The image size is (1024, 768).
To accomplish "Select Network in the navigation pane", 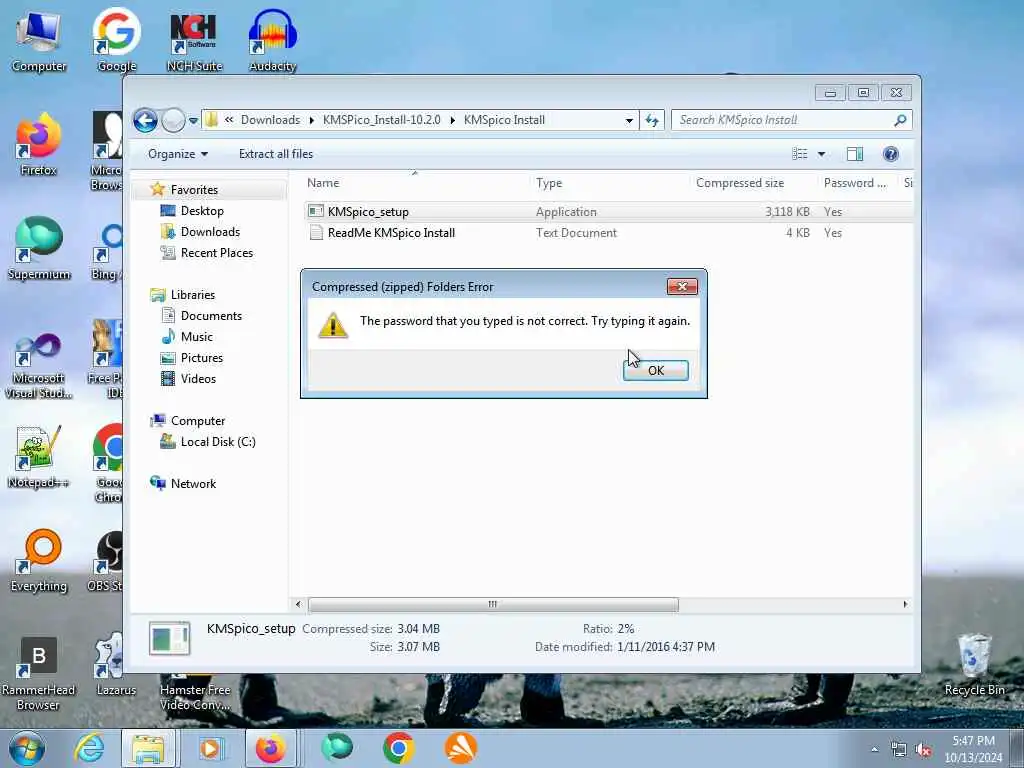I will (x=193, y=484).
